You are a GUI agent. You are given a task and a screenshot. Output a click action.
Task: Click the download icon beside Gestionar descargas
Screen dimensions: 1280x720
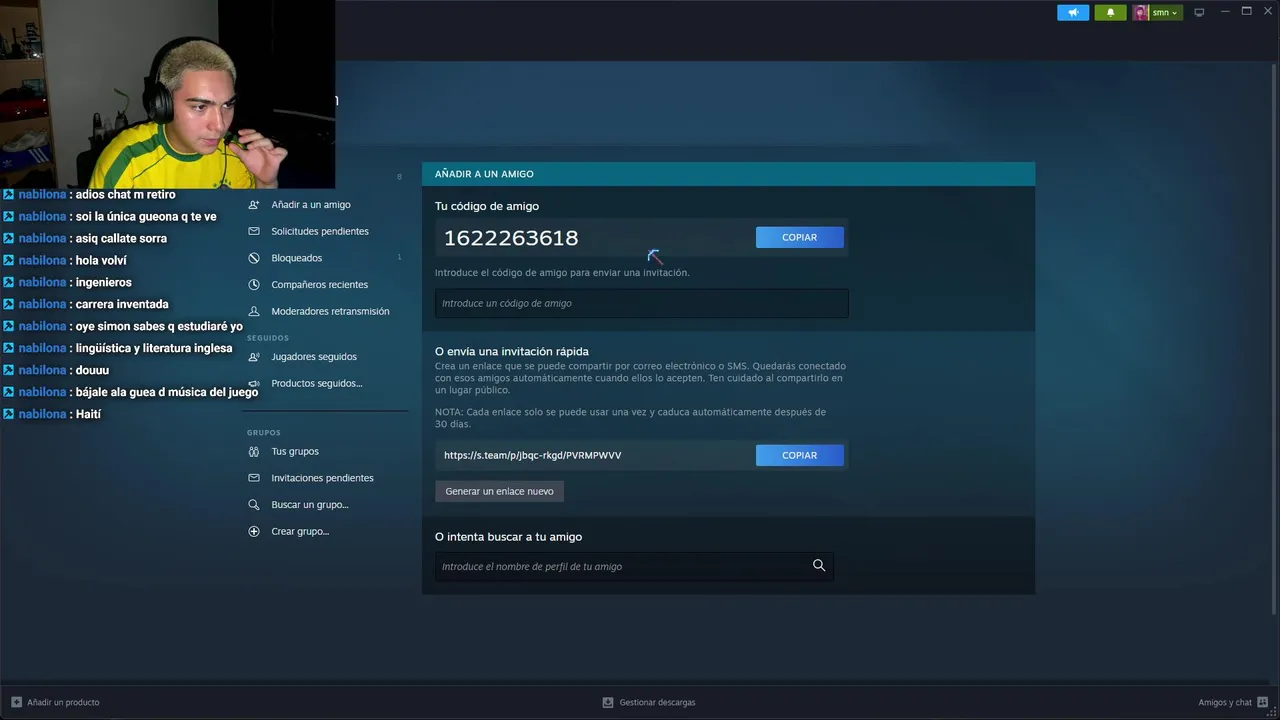tap(608, 702)
